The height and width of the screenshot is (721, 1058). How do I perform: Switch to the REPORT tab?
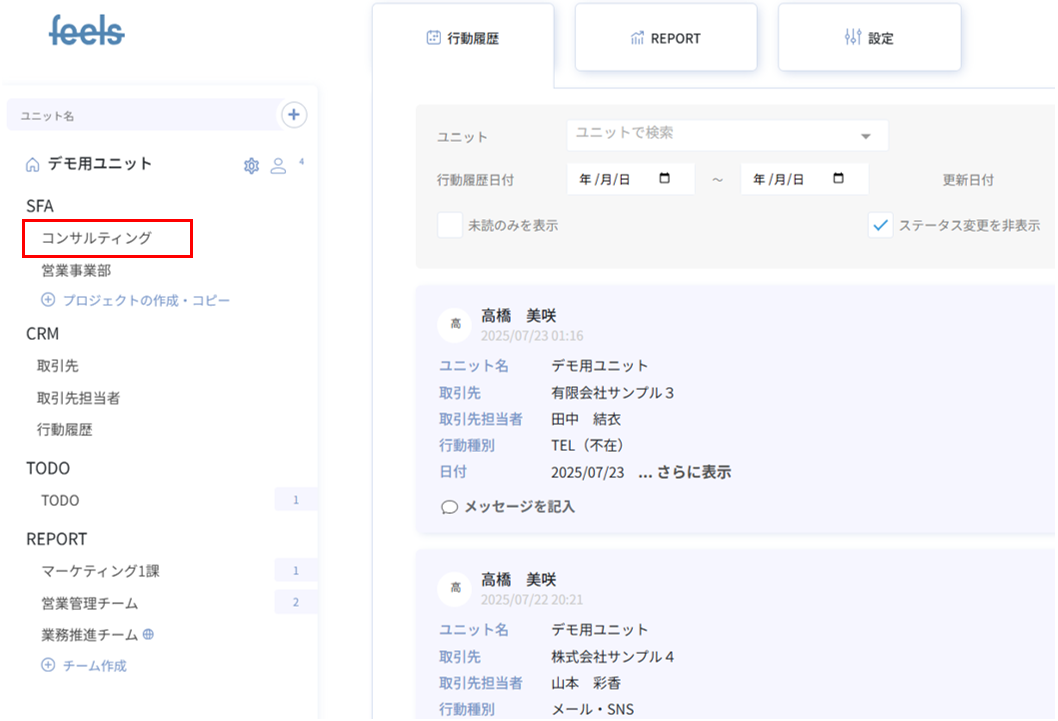click(665, 38)
